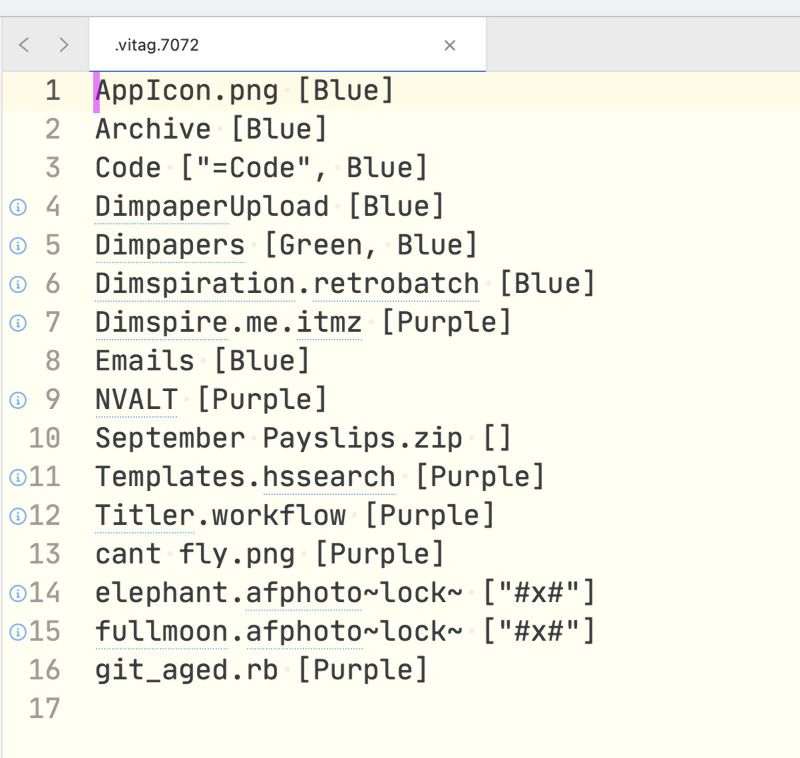800x758 pixels.
Task: Click the info icon on line 5
Action: (17, 246)
